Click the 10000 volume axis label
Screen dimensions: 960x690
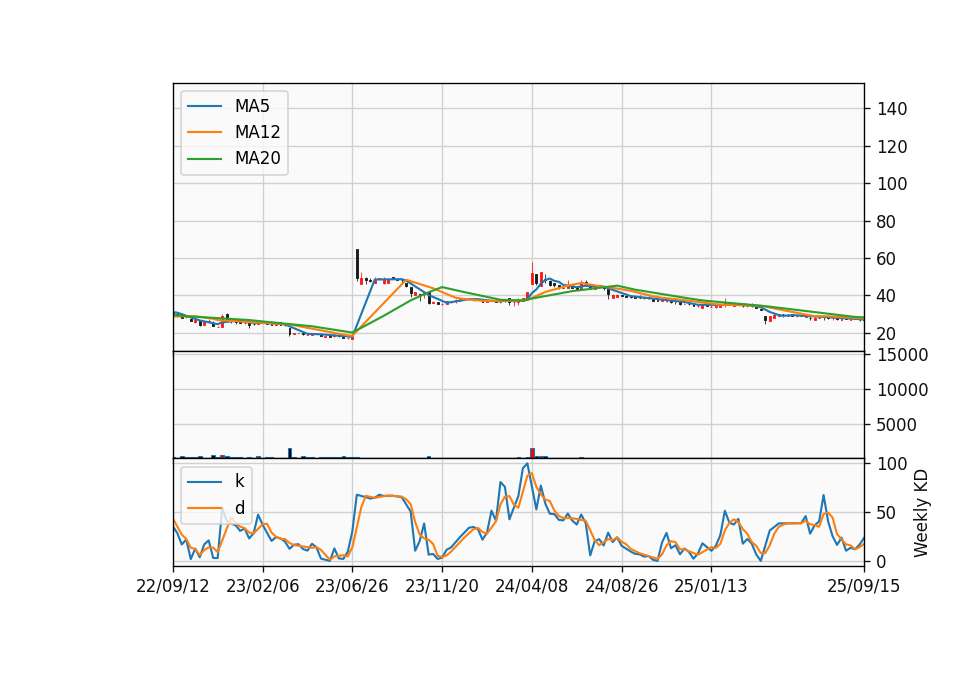pos(902,390)
